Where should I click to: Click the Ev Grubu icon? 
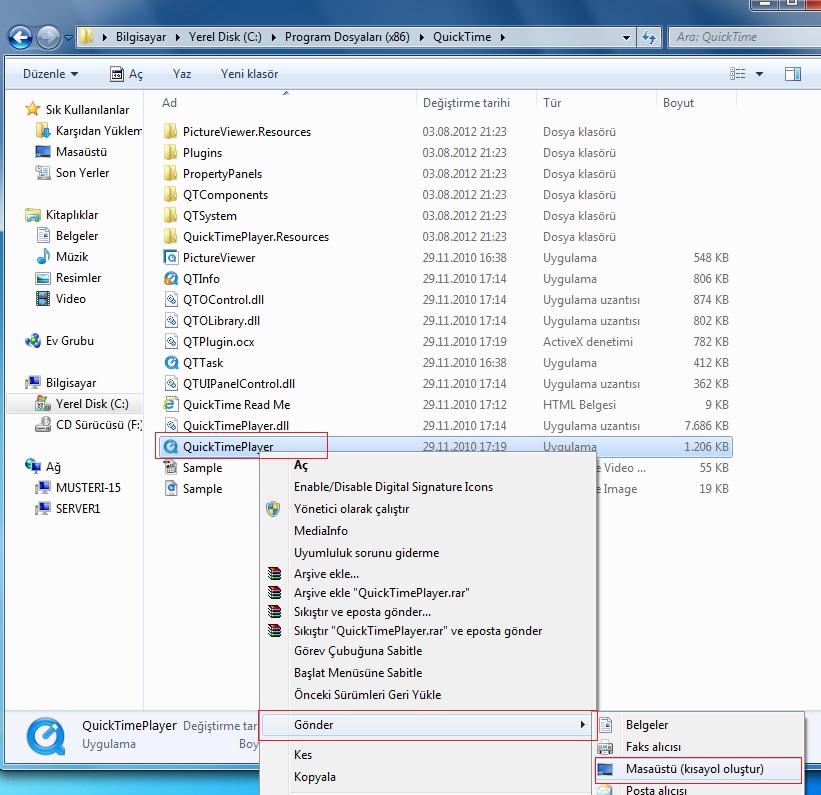(x=32, y=340)
